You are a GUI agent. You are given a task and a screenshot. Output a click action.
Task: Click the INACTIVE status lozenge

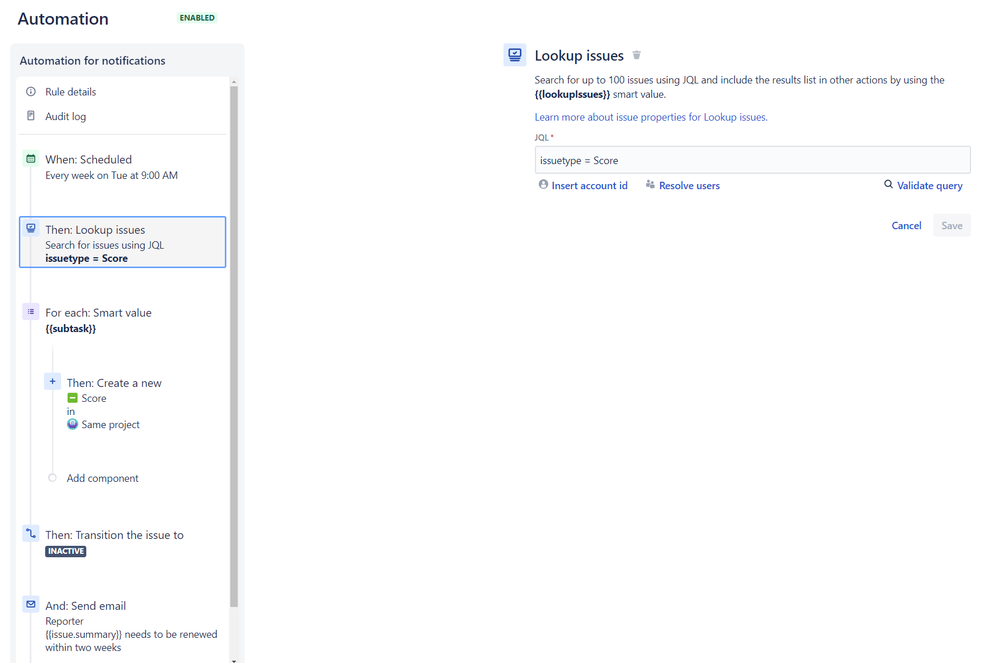click(x=66, y=552)
